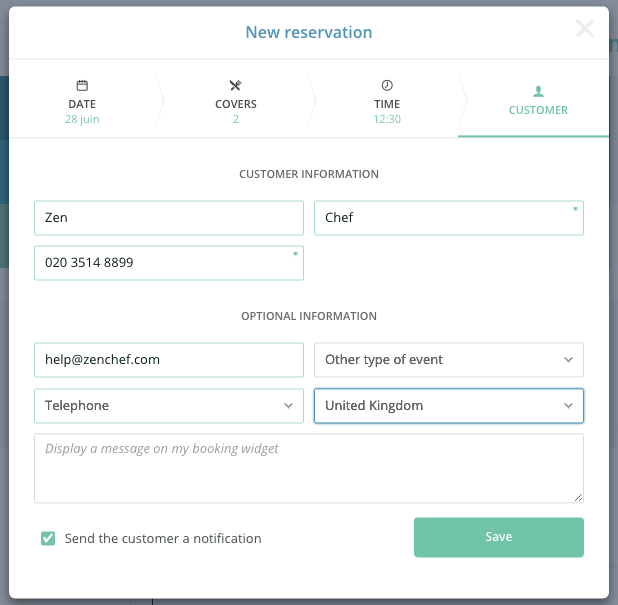618x605 pixels.
Task: Click the last name field containing Chef
Action: (449, 218)
